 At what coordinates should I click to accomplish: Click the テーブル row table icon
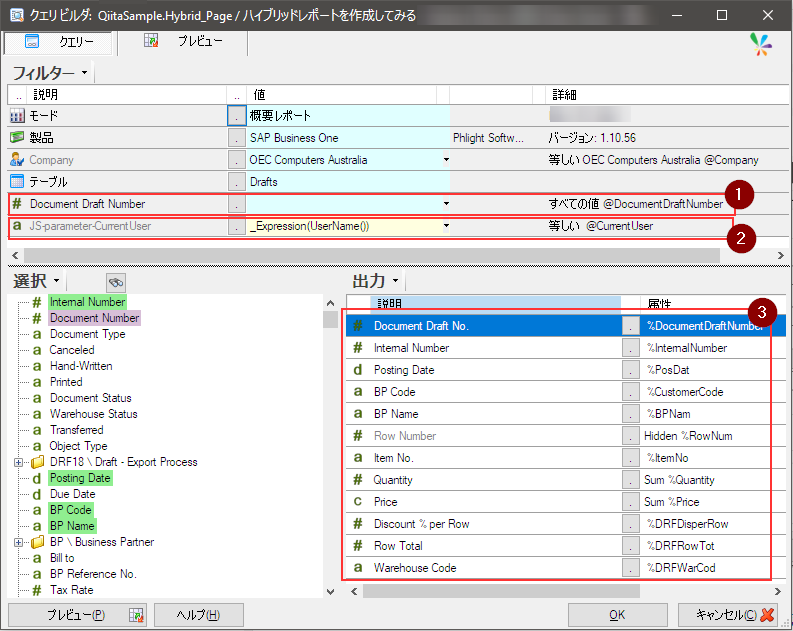[17, 182]
